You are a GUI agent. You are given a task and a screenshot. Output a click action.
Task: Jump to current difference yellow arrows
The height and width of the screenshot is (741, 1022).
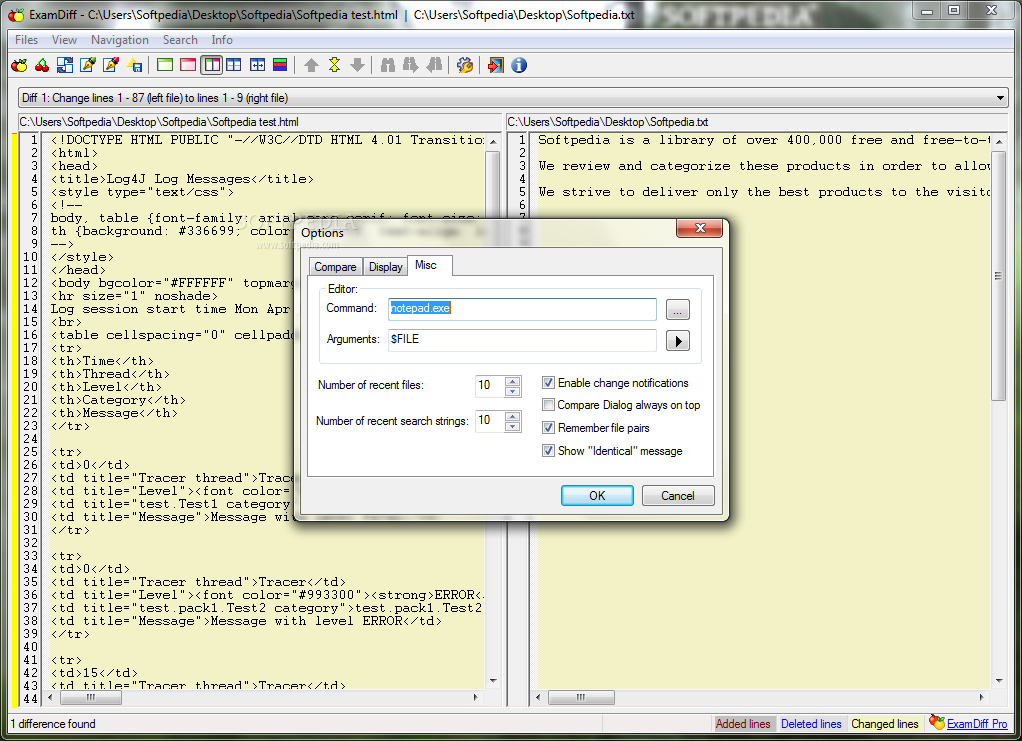point(334,65)
